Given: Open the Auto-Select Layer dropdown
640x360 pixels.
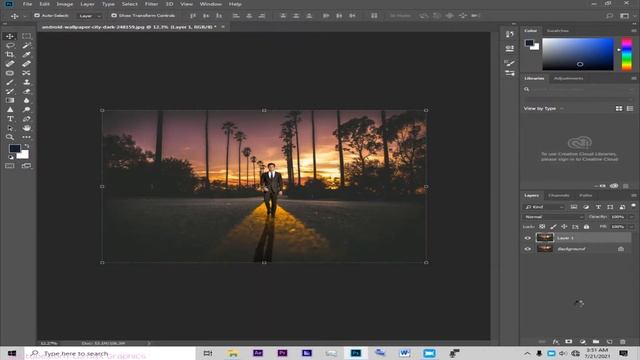Looking at the screenshot, I should (90, 16).
